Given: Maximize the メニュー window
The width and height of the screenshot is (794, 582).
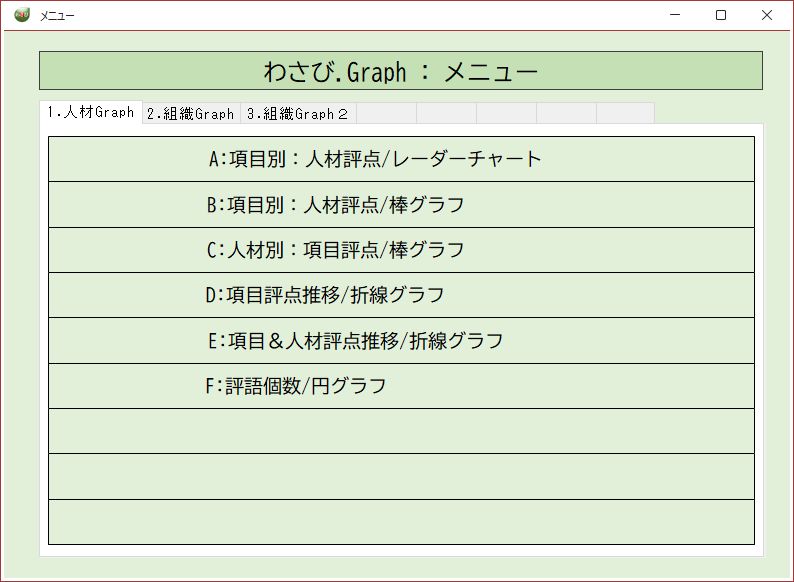Looking at the screenshot, I should (x=721, y=15).
